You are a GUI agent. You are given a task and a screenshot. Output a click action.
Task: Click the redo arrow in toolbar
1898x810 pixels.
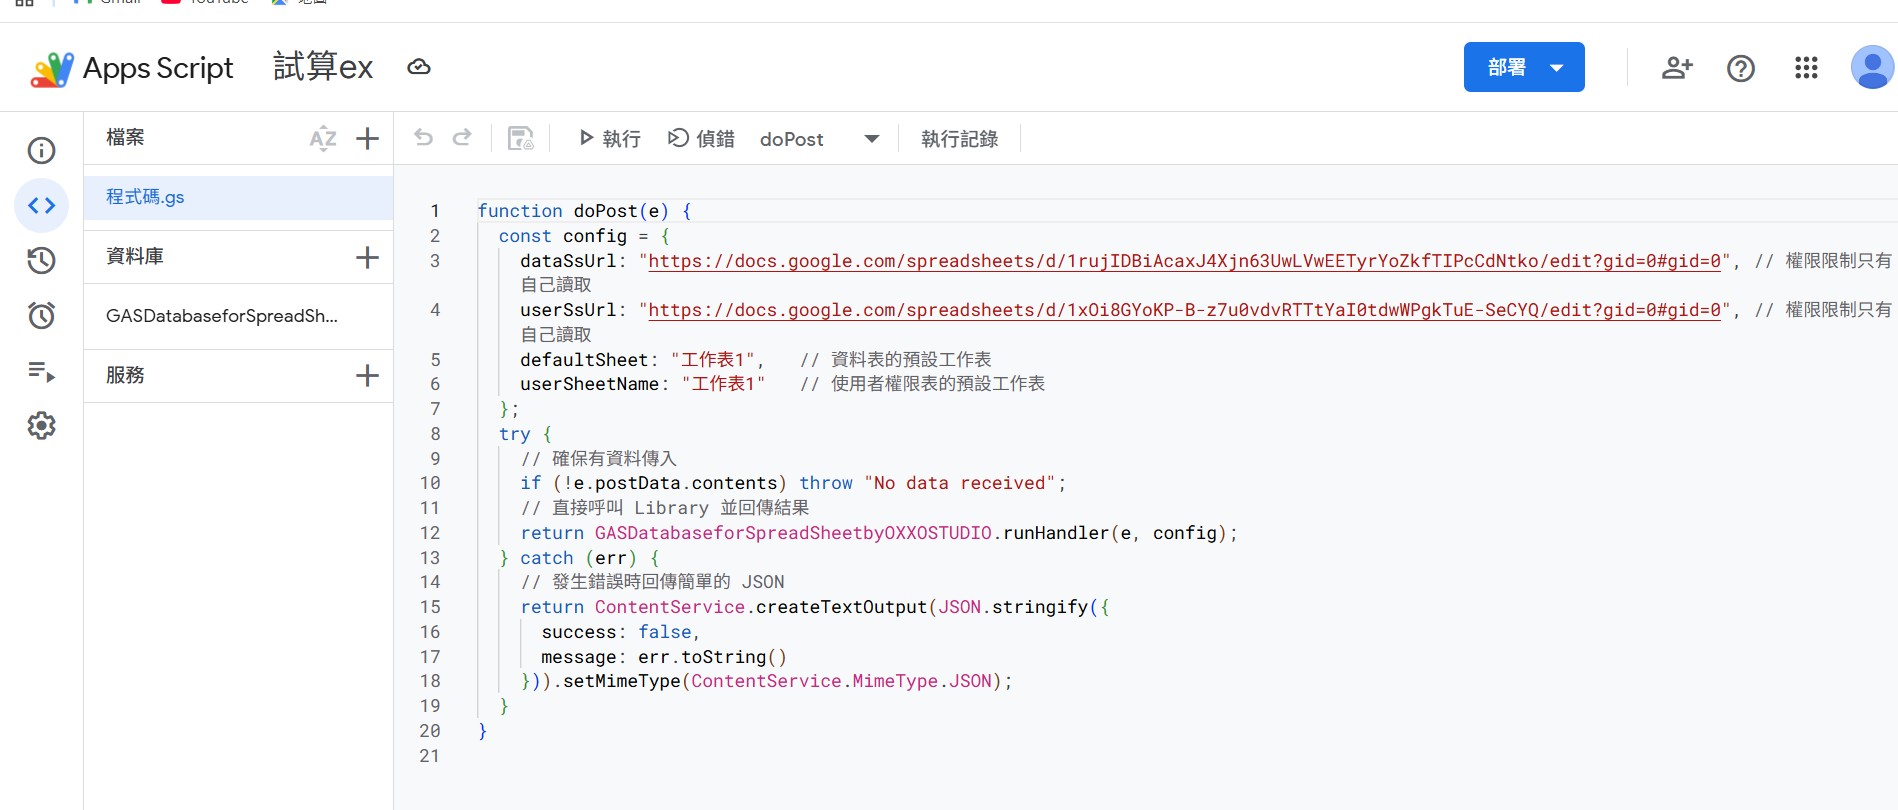462,138
